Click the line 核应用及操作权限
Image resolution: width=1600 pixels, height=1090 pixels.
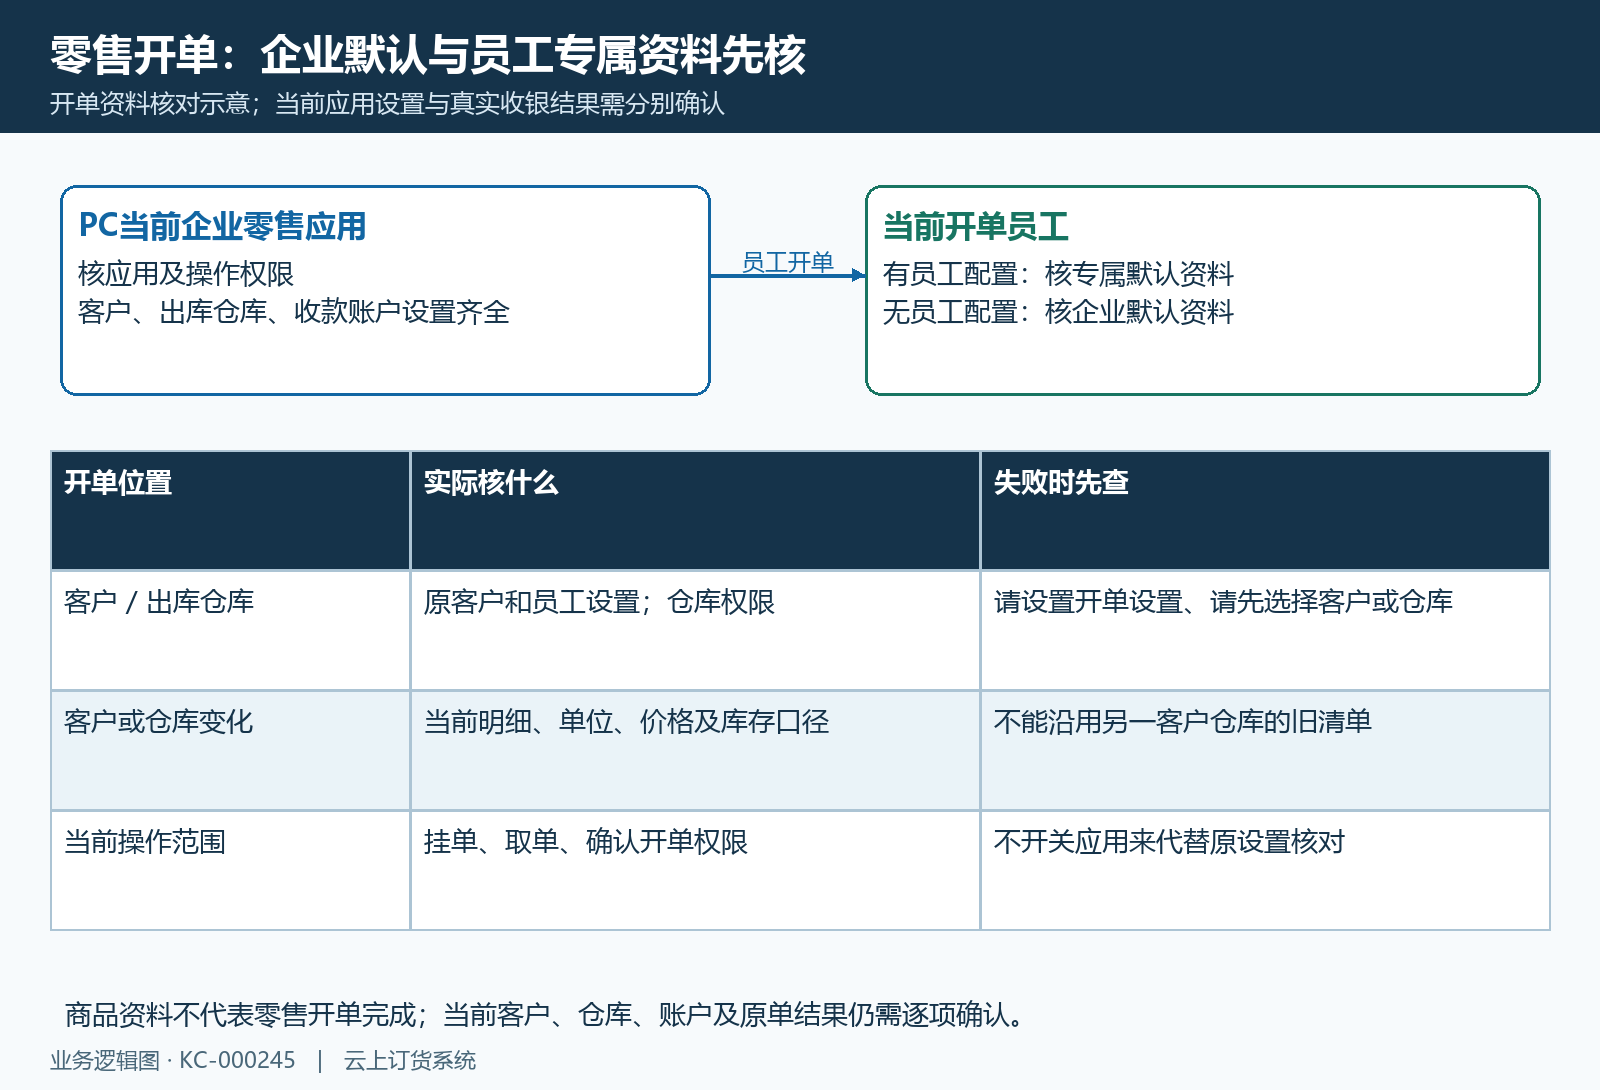point(186,274)
